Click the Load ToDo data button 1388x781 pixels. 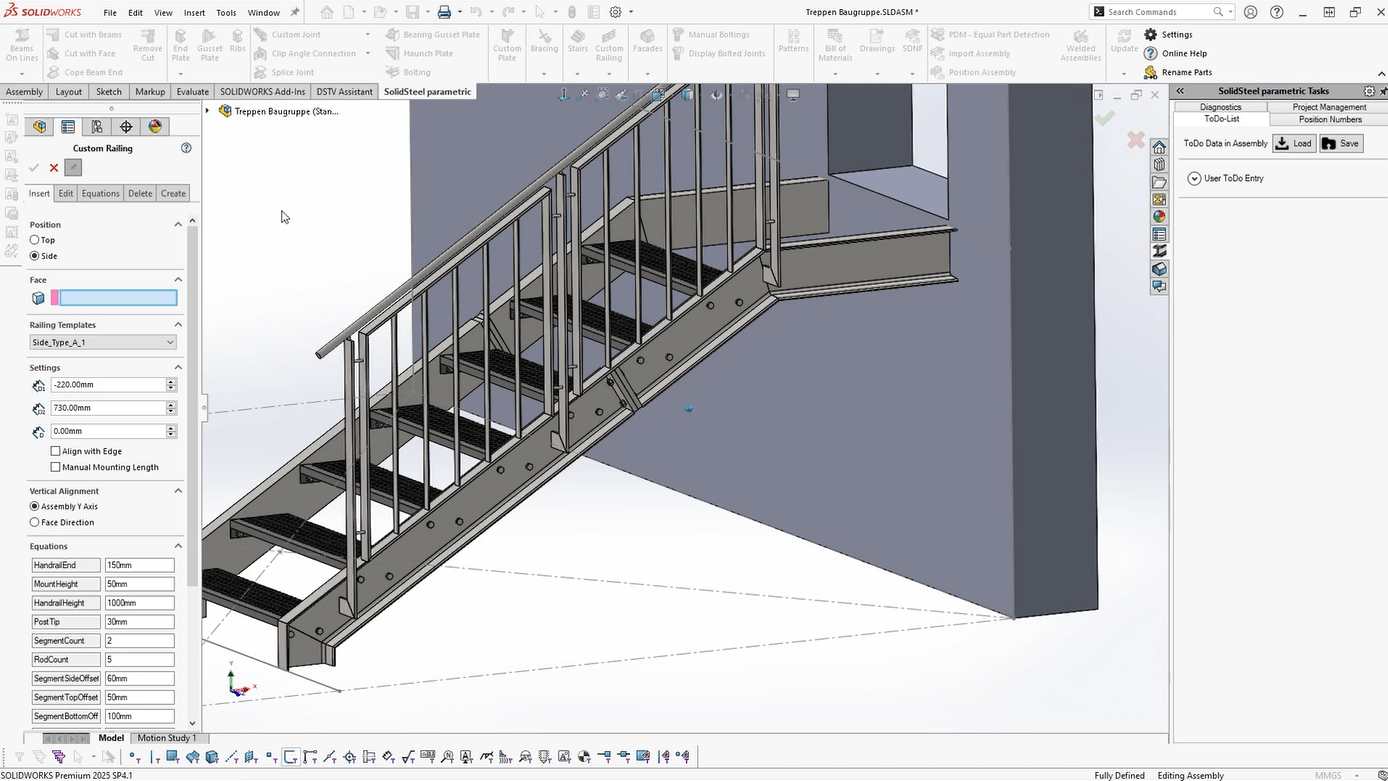coord(1294,143)
